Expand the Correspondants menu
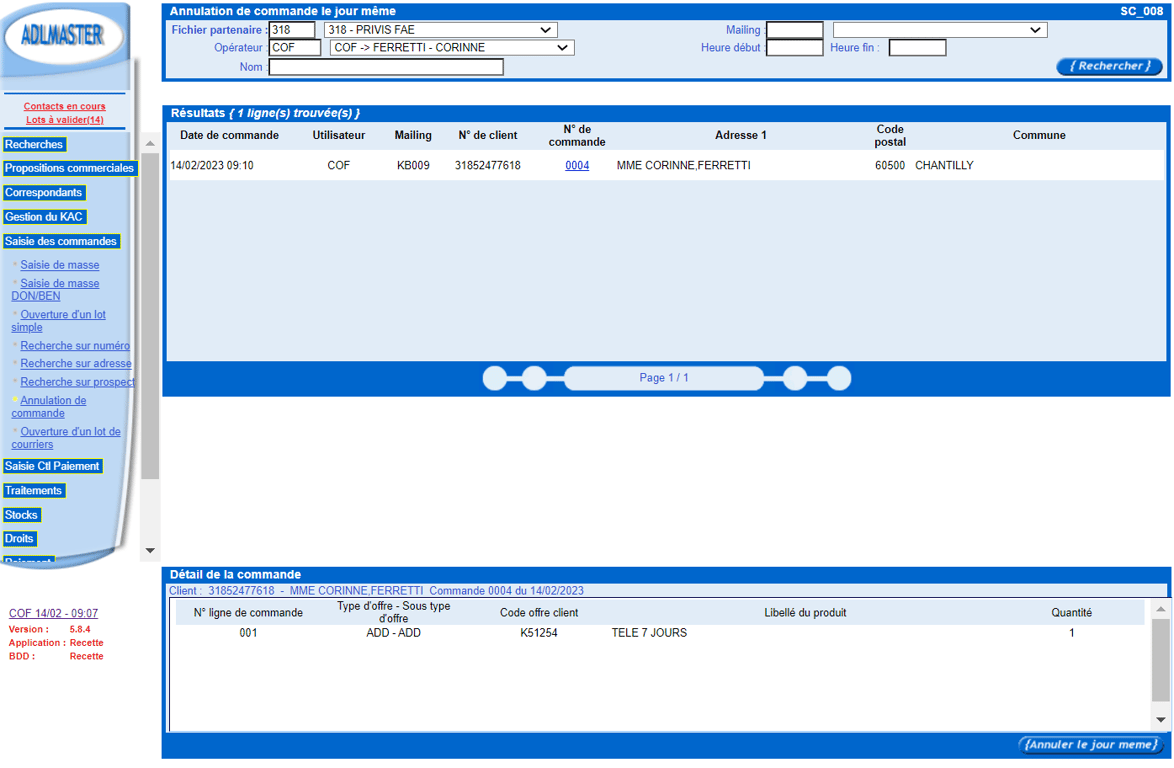1174x768 pixels. [x=43, y=192]
